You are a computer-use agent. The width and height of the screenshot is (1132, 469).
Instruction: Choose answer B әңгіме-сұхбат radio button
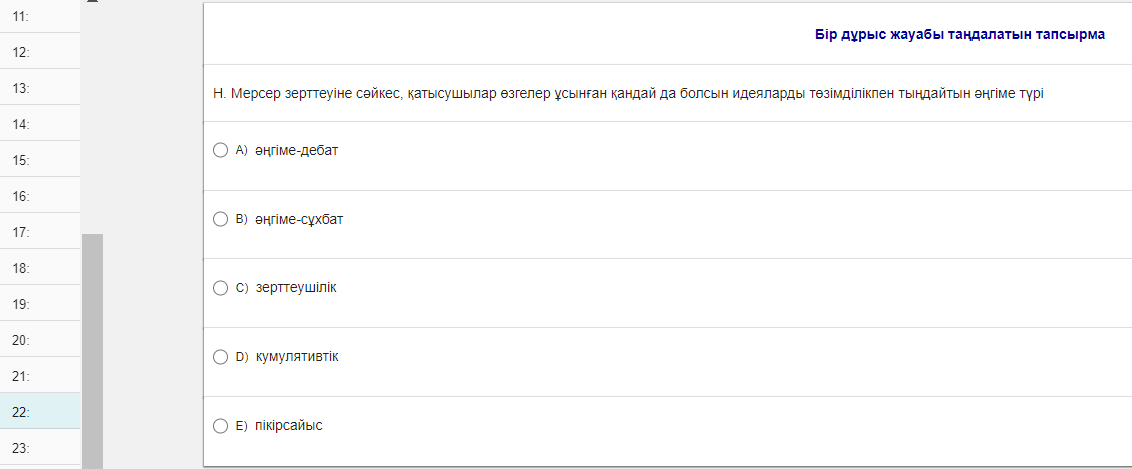point(221,219)
